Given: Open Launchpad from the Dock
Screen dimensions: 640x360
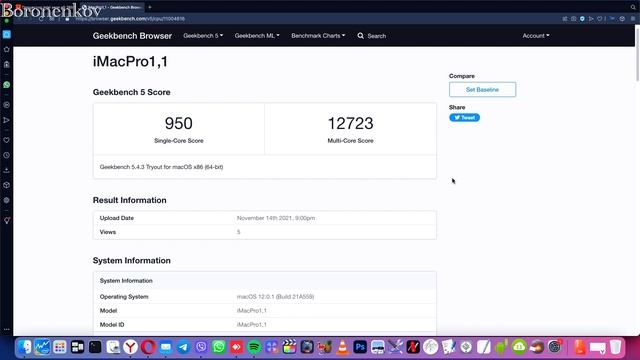Looking at the screenshot, I should (60, 347).
